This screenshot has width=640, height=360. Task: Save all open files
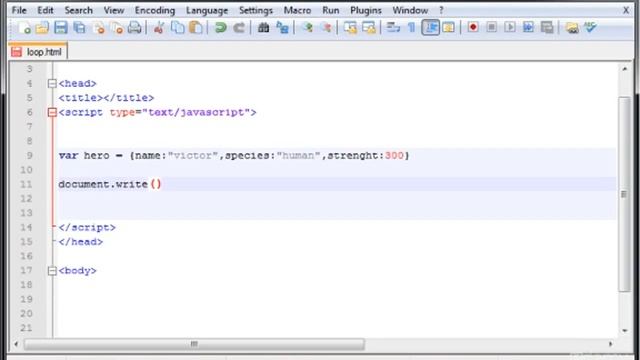(80, 27)
